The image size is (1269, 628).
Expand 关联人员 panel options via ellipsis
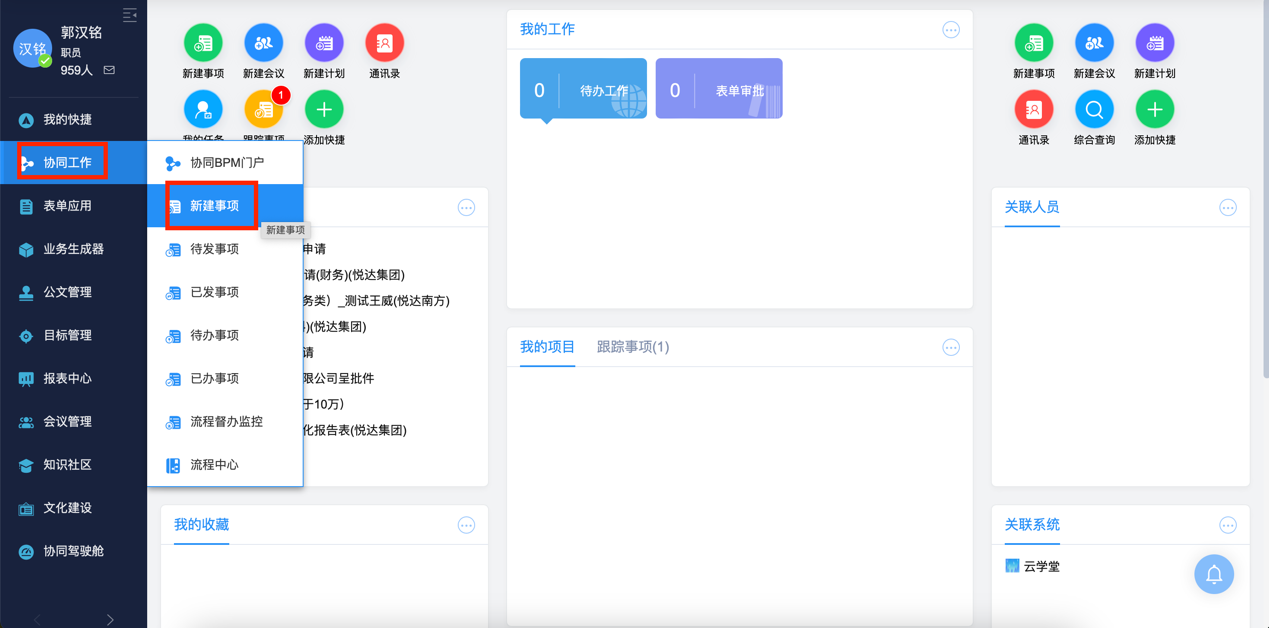click(x=1228, y=207)
